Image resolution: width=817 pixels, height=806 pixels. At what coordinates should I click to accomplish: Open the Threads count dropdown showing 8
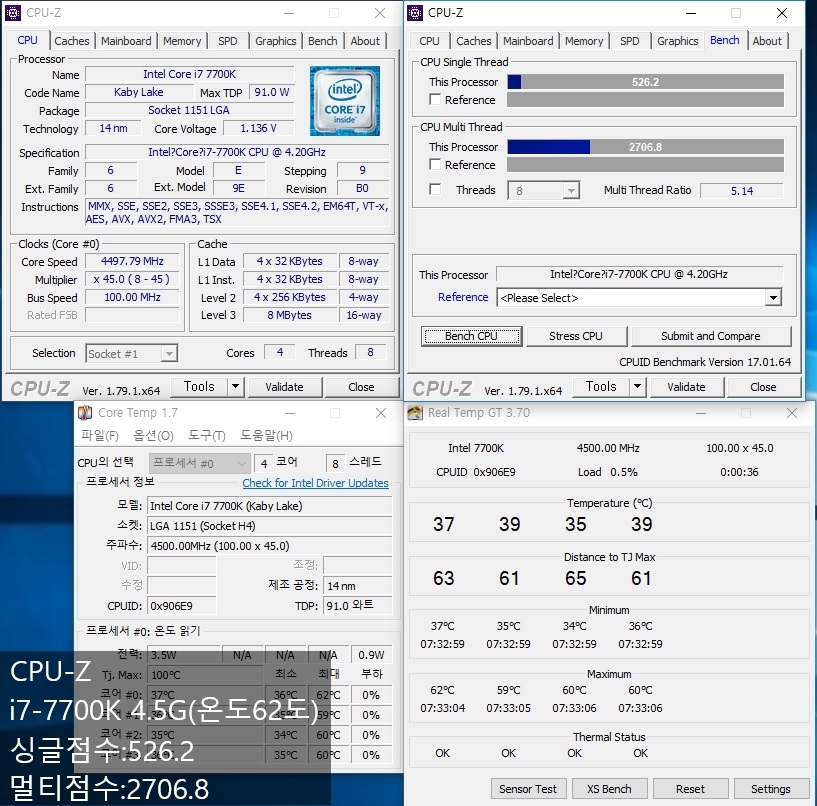(x=543, y=191)
